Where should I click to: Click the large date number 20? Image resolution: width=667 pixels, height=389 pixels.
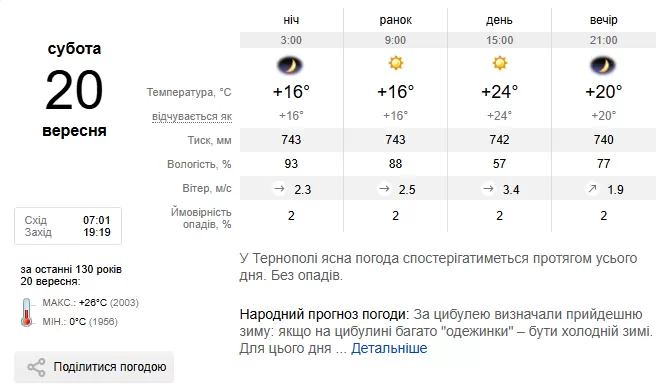pos(74,90)
